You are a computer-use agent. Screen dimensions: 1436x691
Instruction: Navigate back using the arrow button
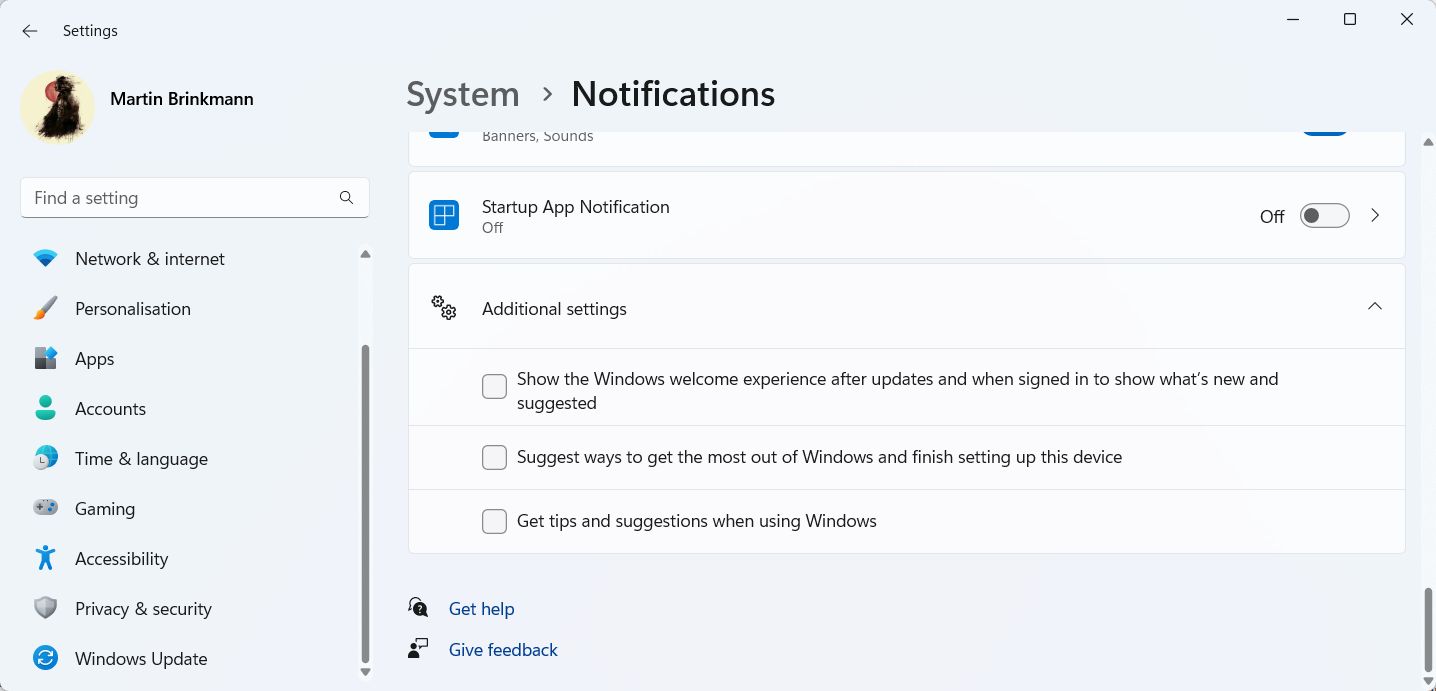pos(29,30)
